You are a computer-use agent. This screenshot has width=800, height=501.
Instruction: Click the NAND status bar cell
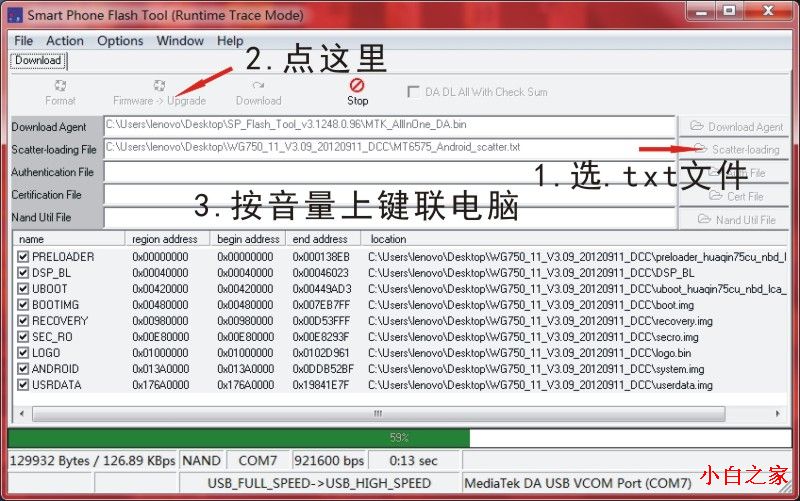pos(202,461)
